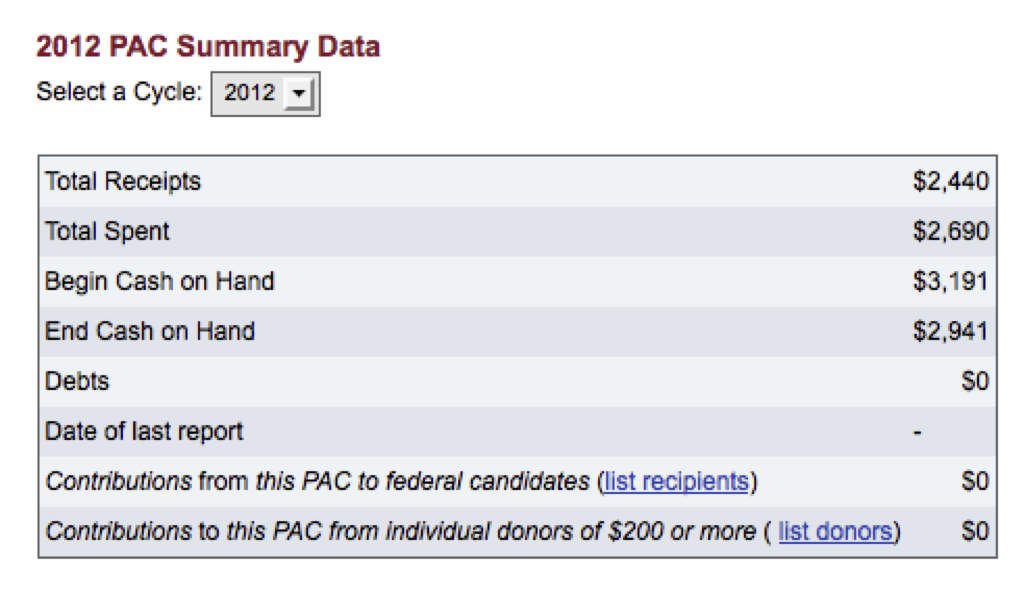Viewport: 1036px width, 592px height.
Task: Select the Debts row label
Action: pos(77,382)
